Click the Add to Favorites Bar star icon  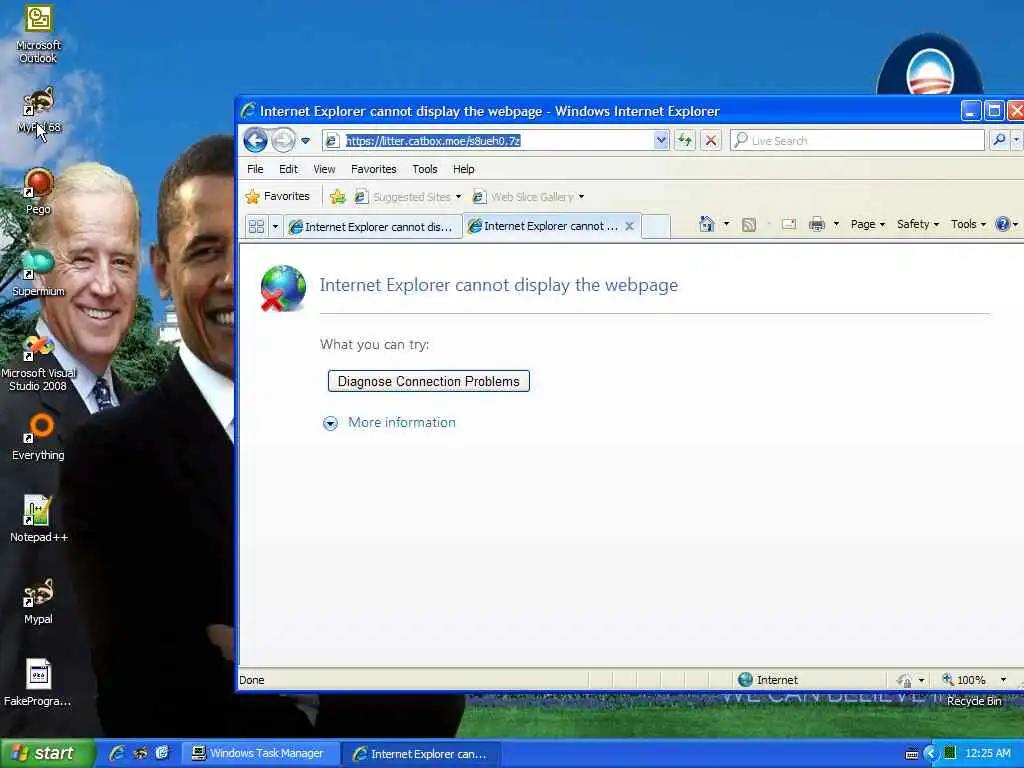click(338, 197)
